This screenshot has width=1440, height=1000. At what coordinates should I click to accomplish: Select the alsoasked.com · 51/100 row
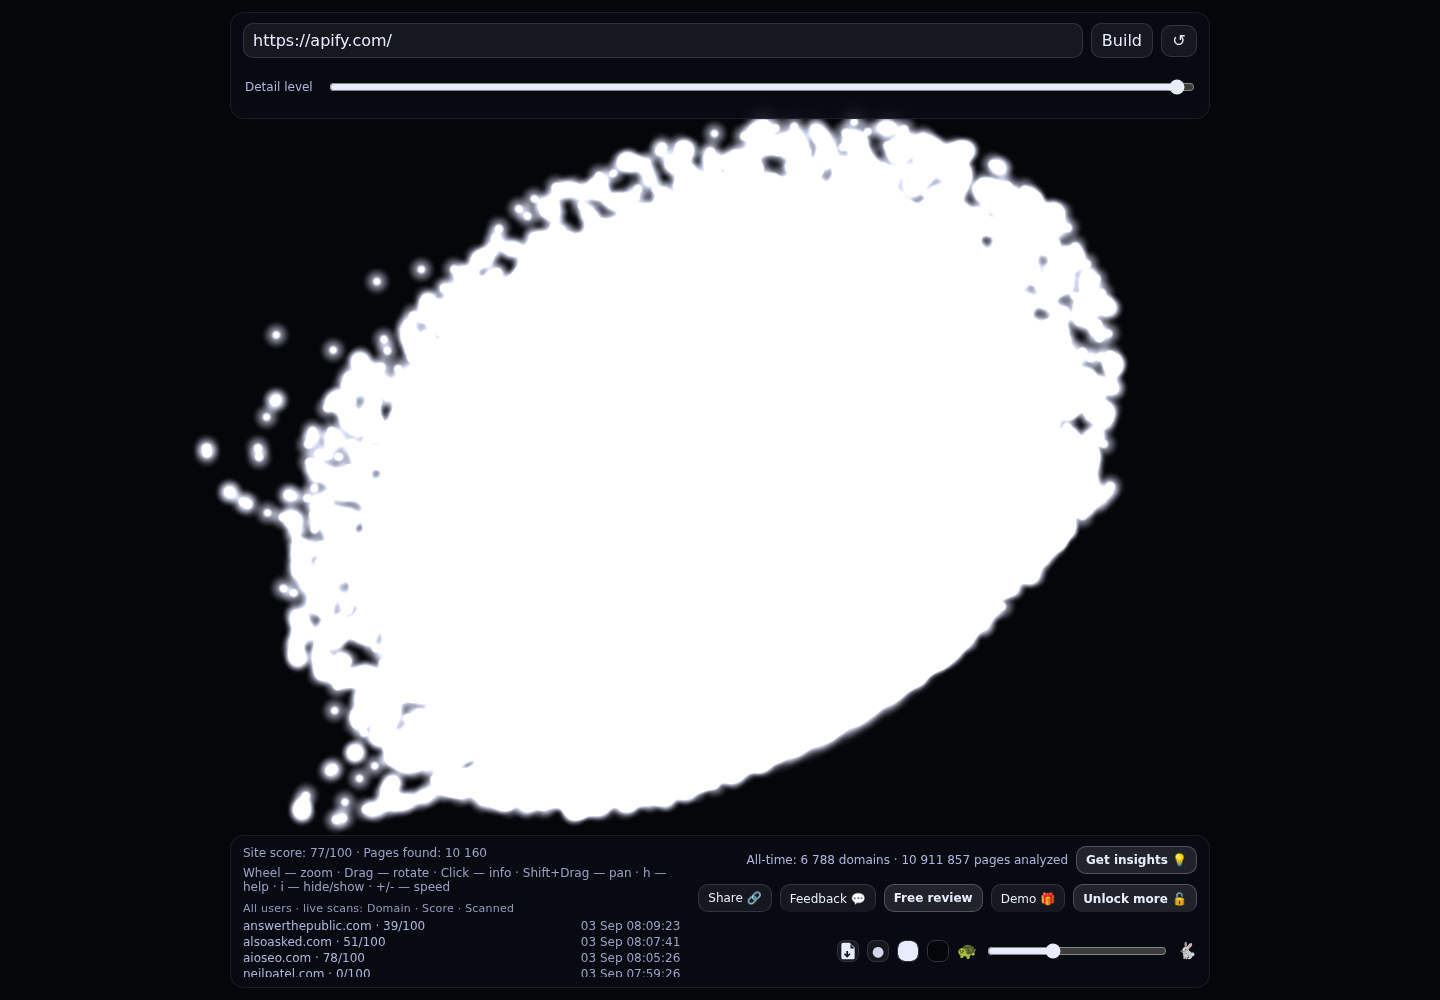461,942
